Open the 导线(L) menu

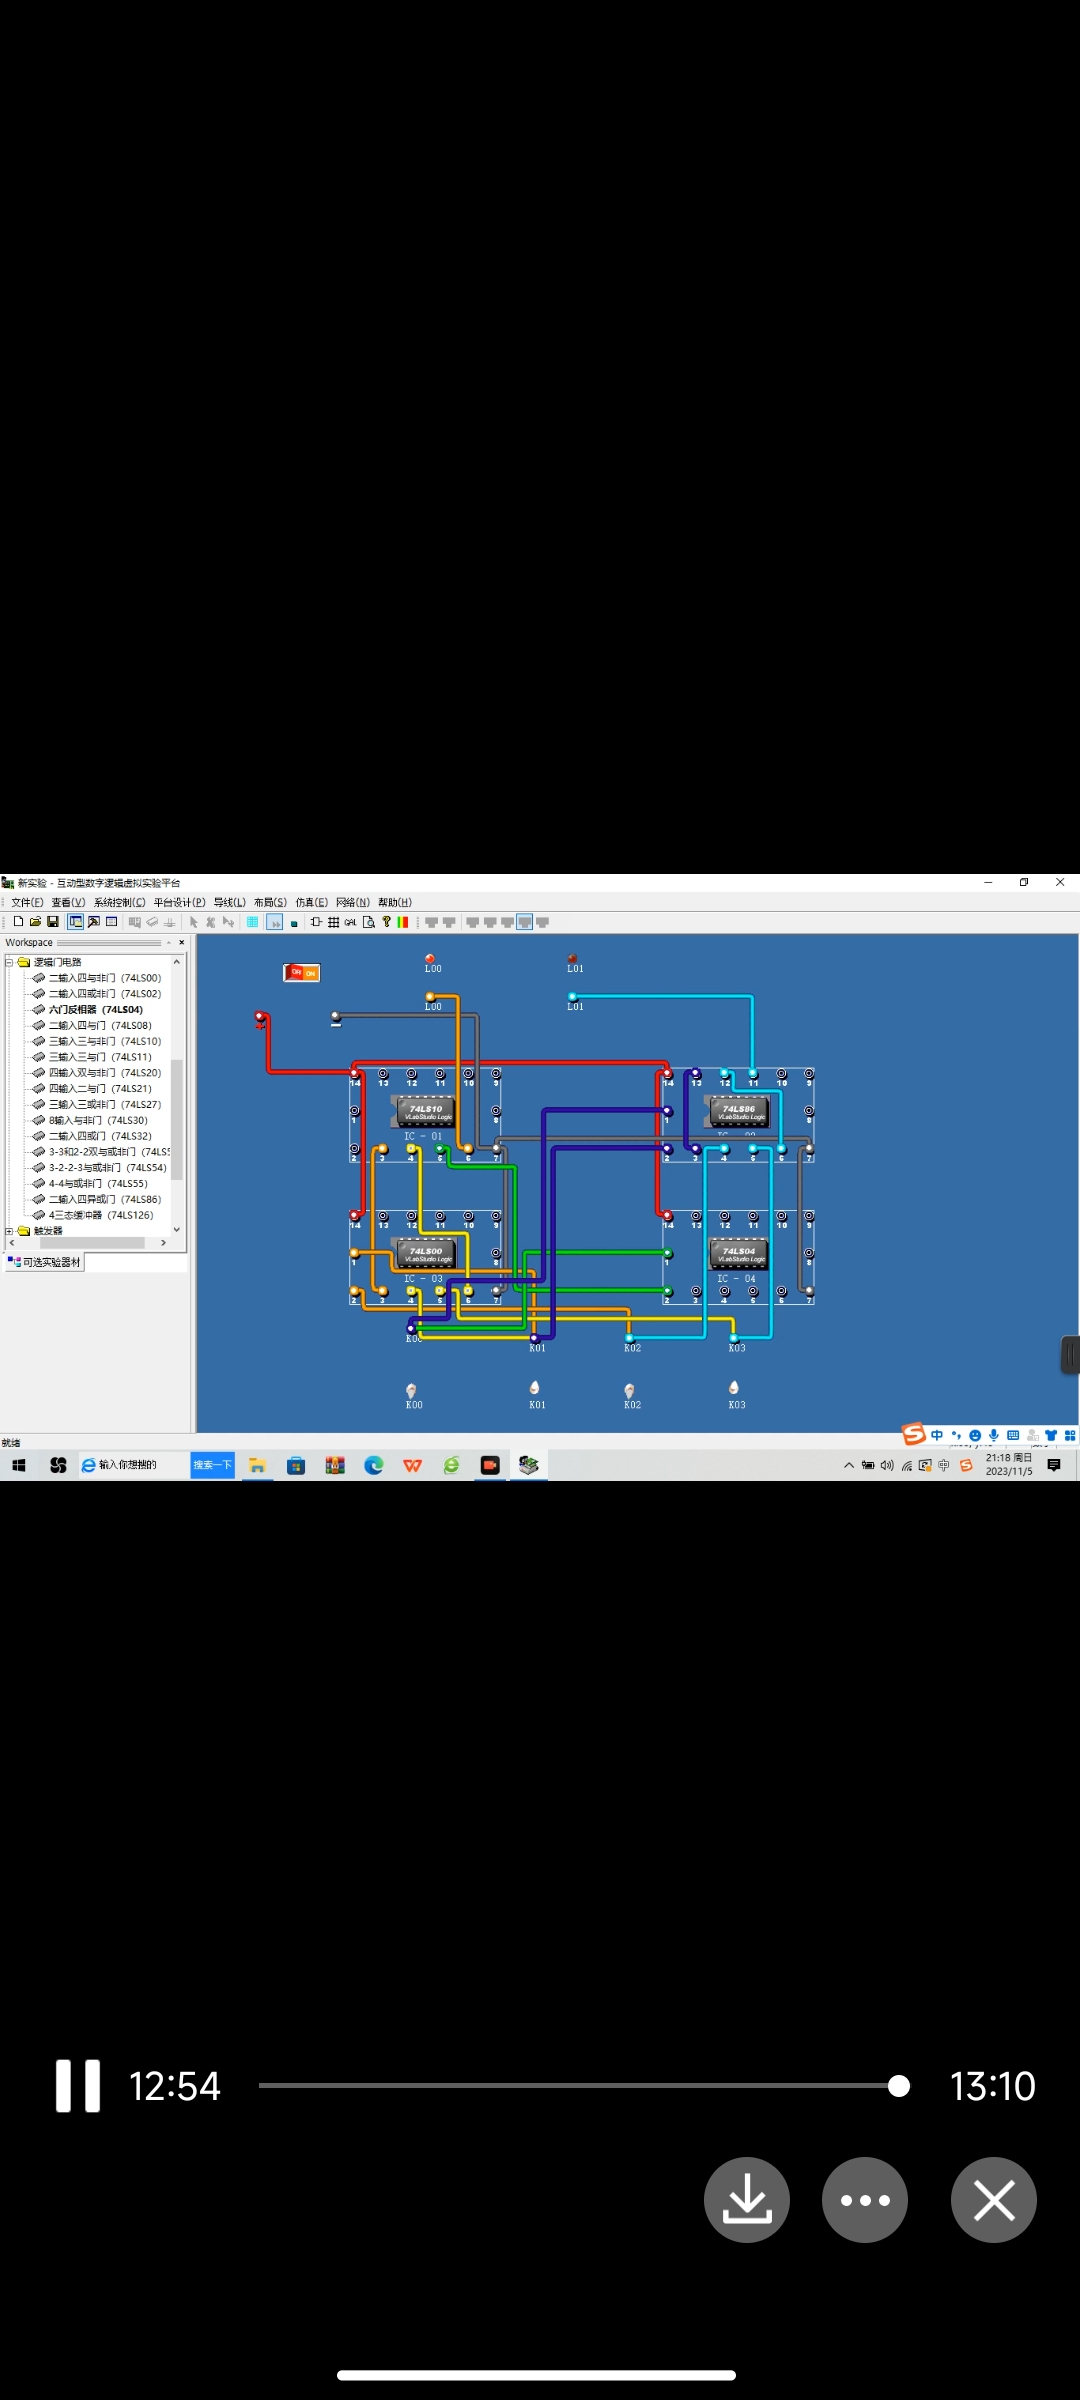(x=229, y=902)
